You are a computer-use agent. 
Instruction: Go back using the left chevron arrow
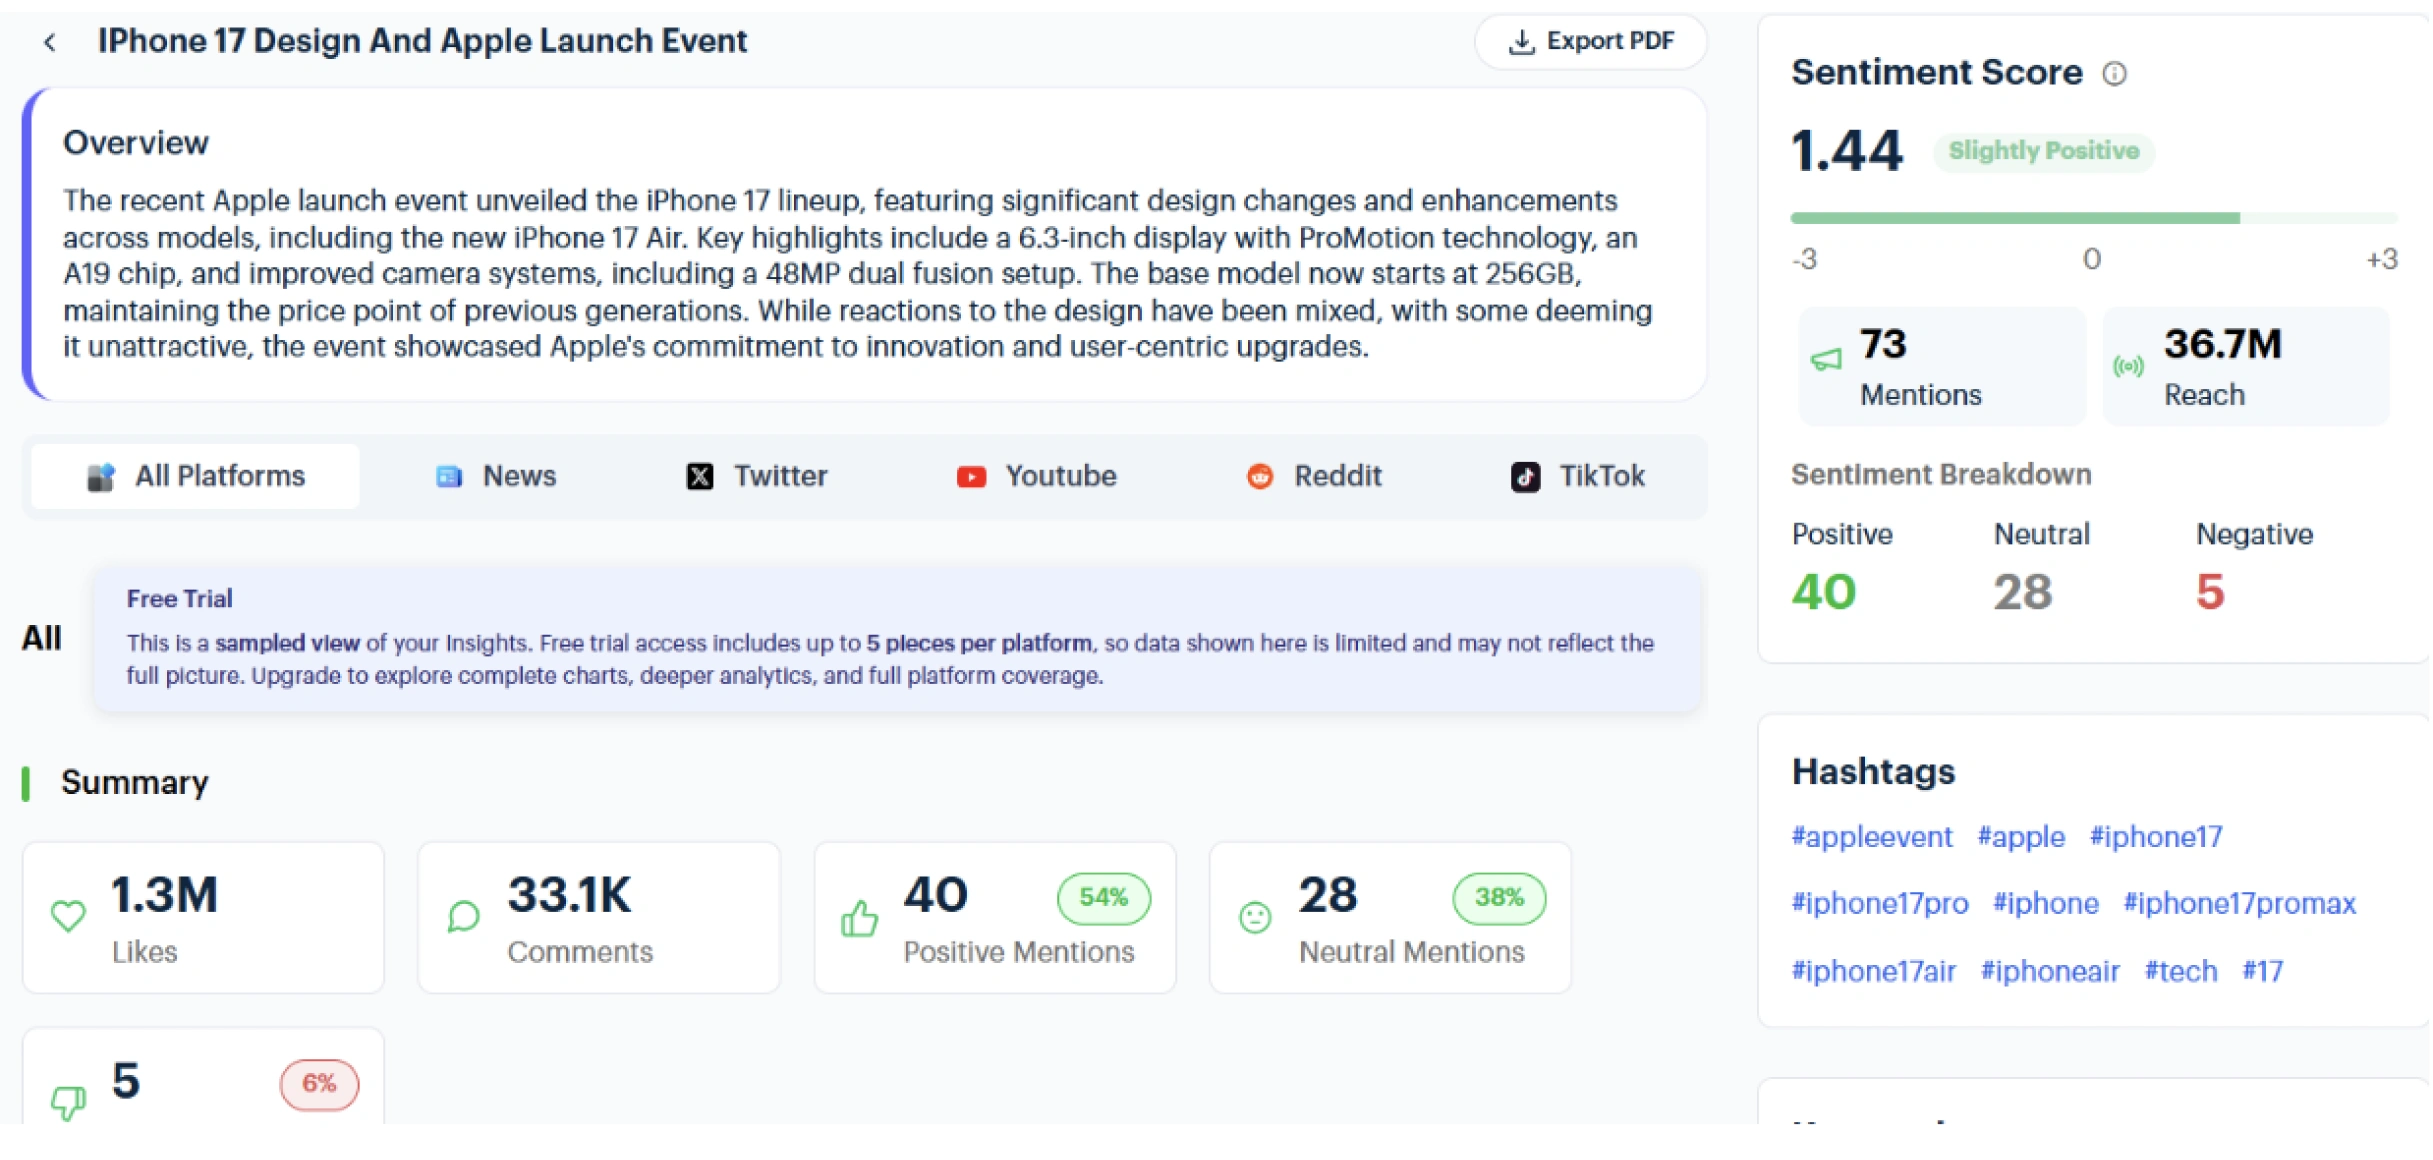50,42
